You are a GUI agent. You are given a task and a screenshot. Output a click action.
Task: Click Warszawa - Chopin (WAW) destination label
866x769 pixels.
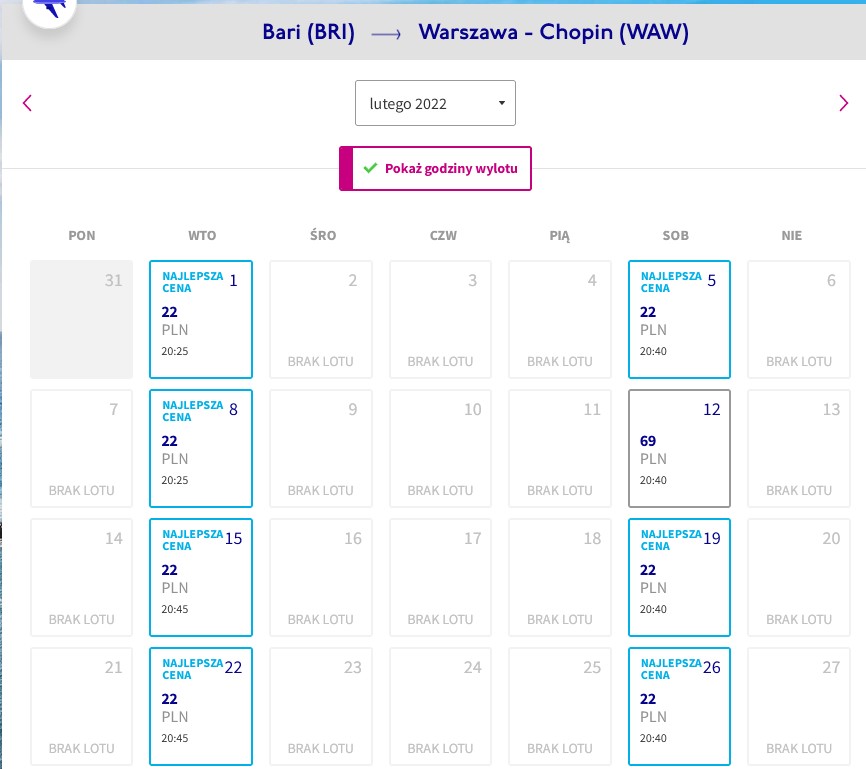click(x=553, y=32)
